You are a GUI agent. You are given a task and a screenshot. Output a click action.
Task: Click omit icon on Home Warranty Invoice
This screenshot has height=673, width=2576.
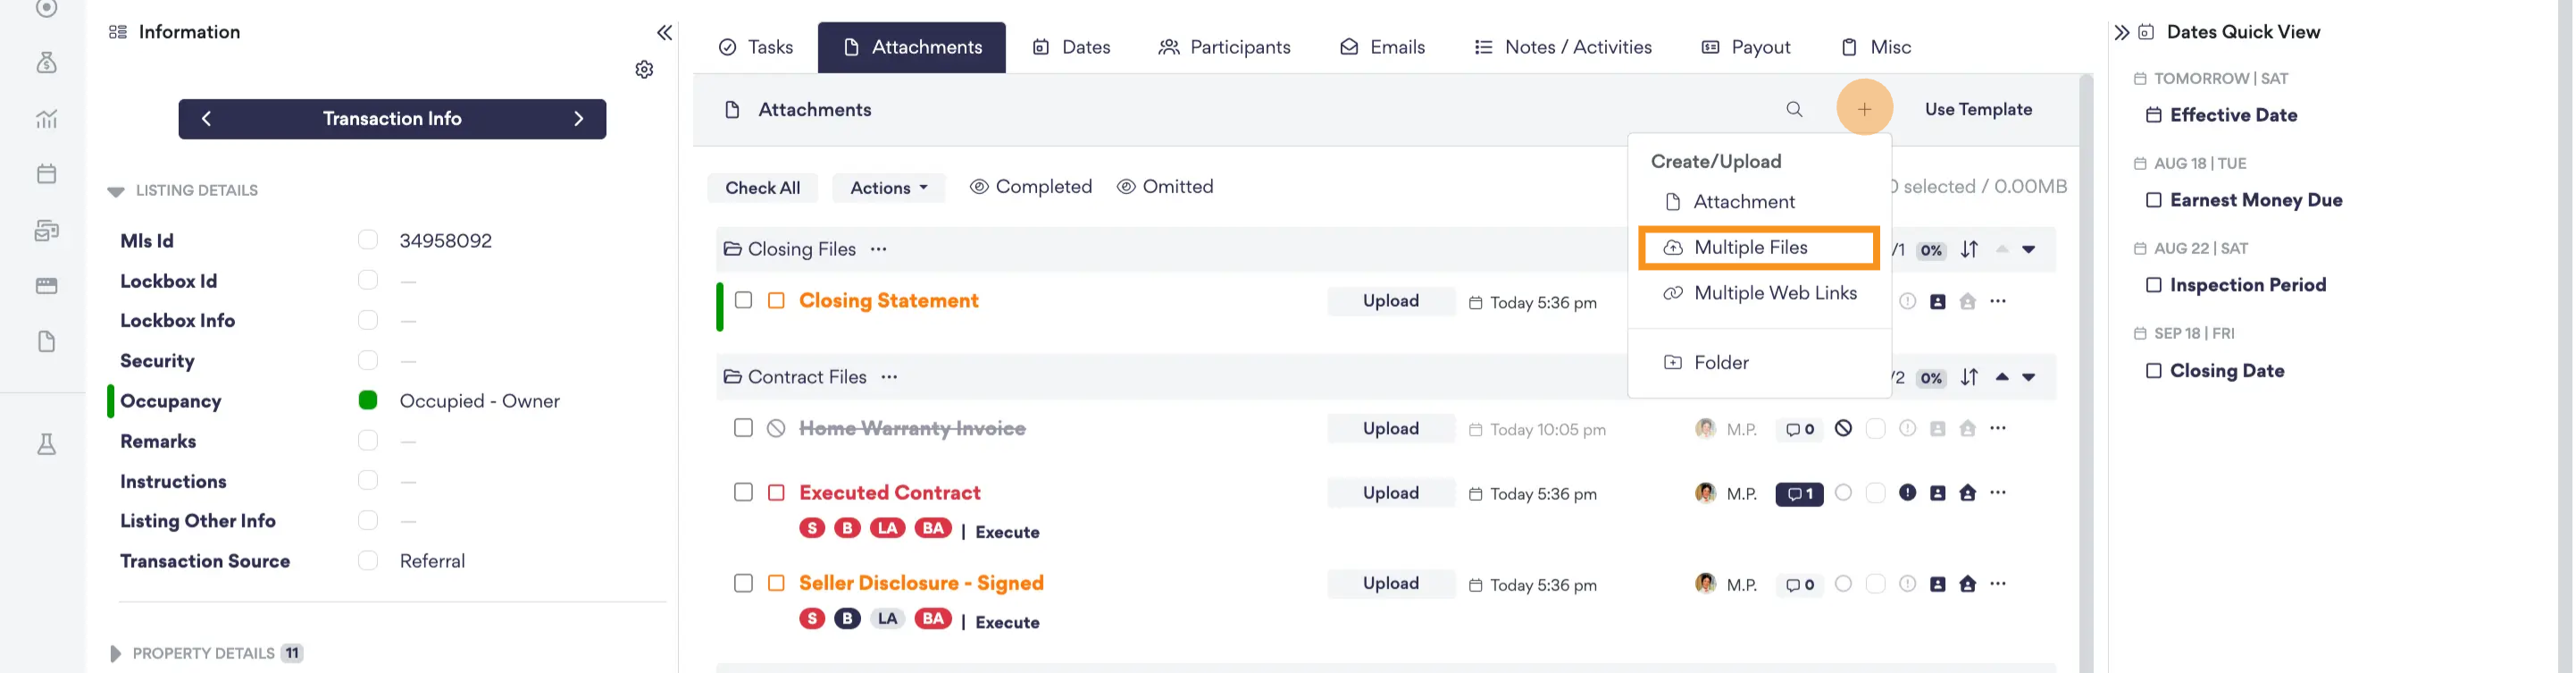point(1843,428)
